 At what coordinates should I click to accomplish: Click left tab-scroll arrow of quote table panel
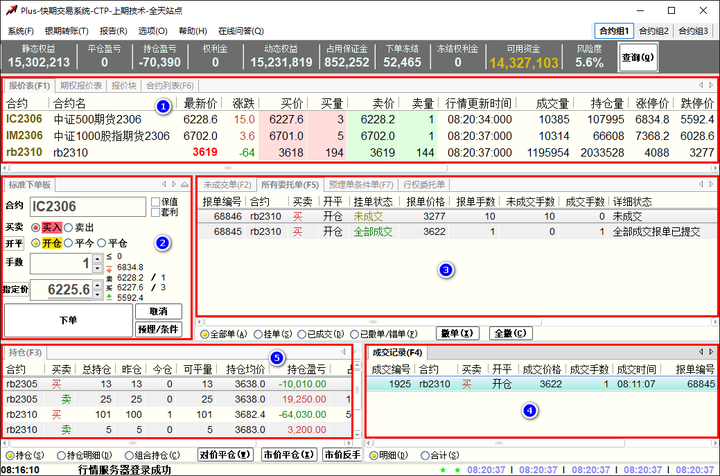click(701, 85)
